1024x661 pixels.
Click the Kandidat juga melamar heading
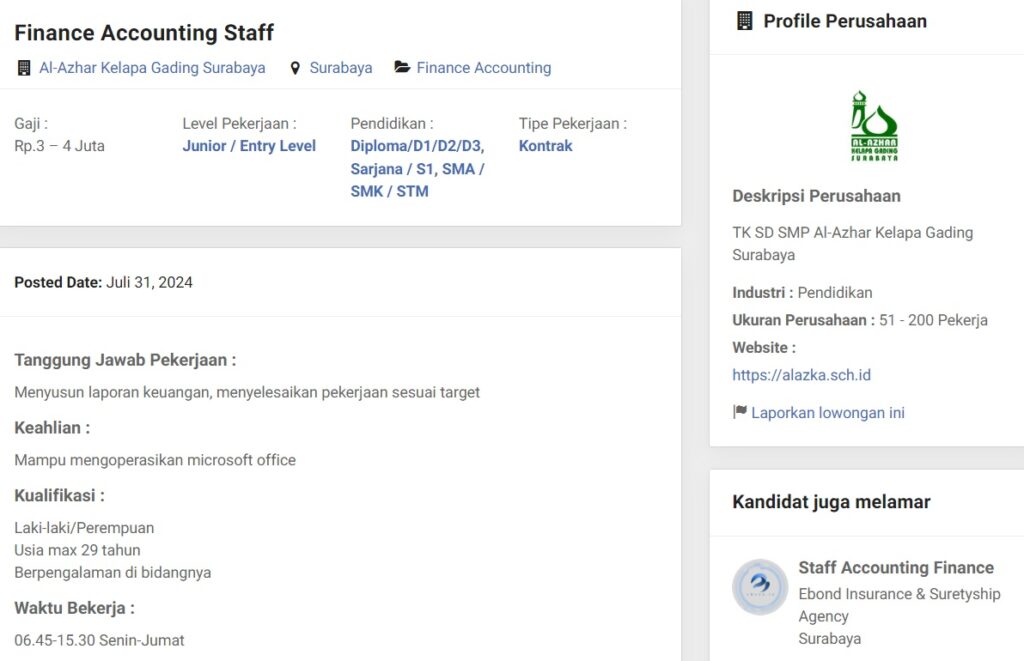831,502
